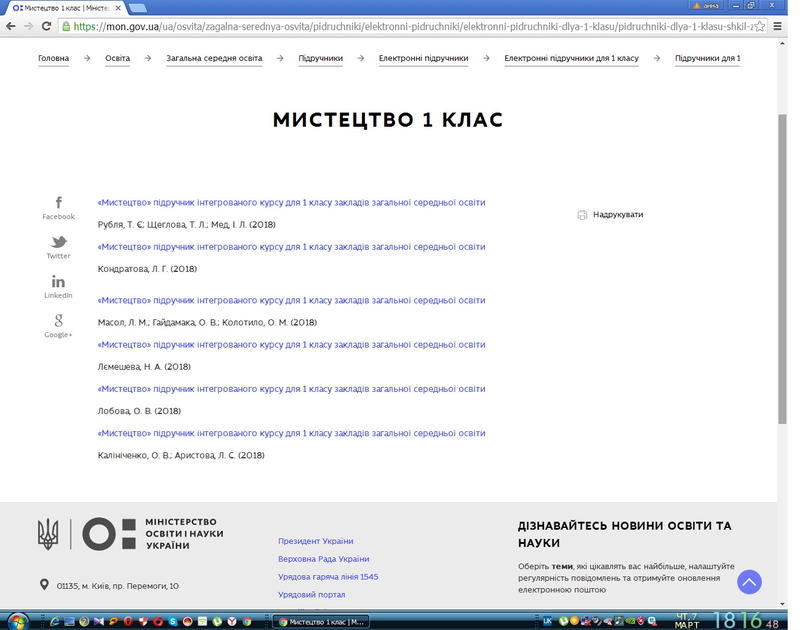Click heading ДІЗНАВАЙТЕСЬ НОВИНИ ОСВІТИ ТА НАУКИ

point(625,534)
